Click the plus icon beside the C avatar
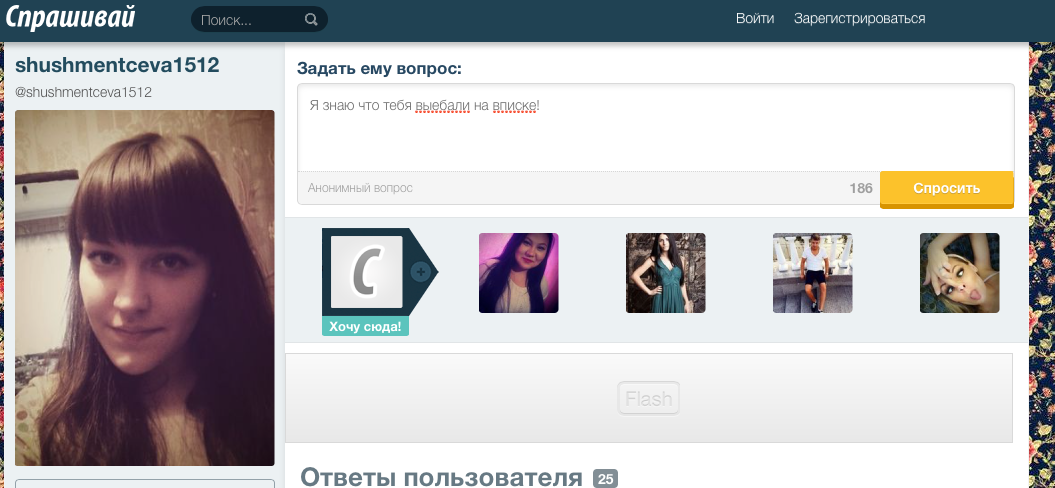 click(421, 272)
